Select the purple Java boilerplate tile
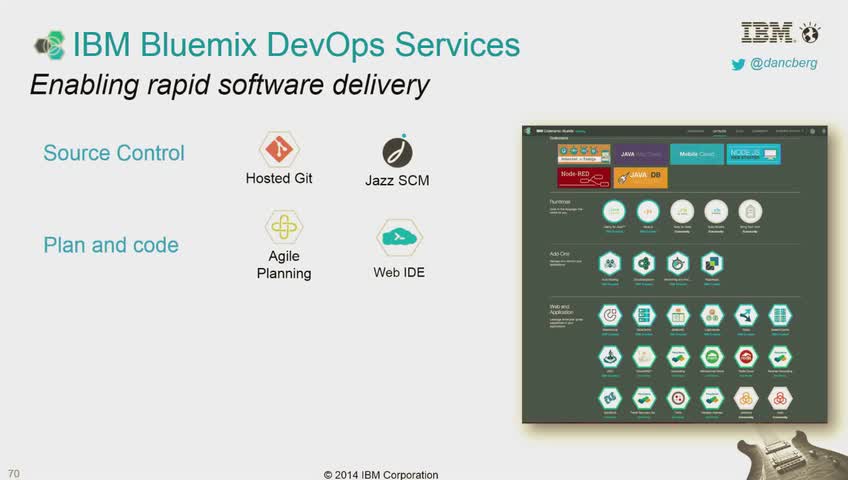The width and height of the screenshot is (848, 480). pos(640,154)
